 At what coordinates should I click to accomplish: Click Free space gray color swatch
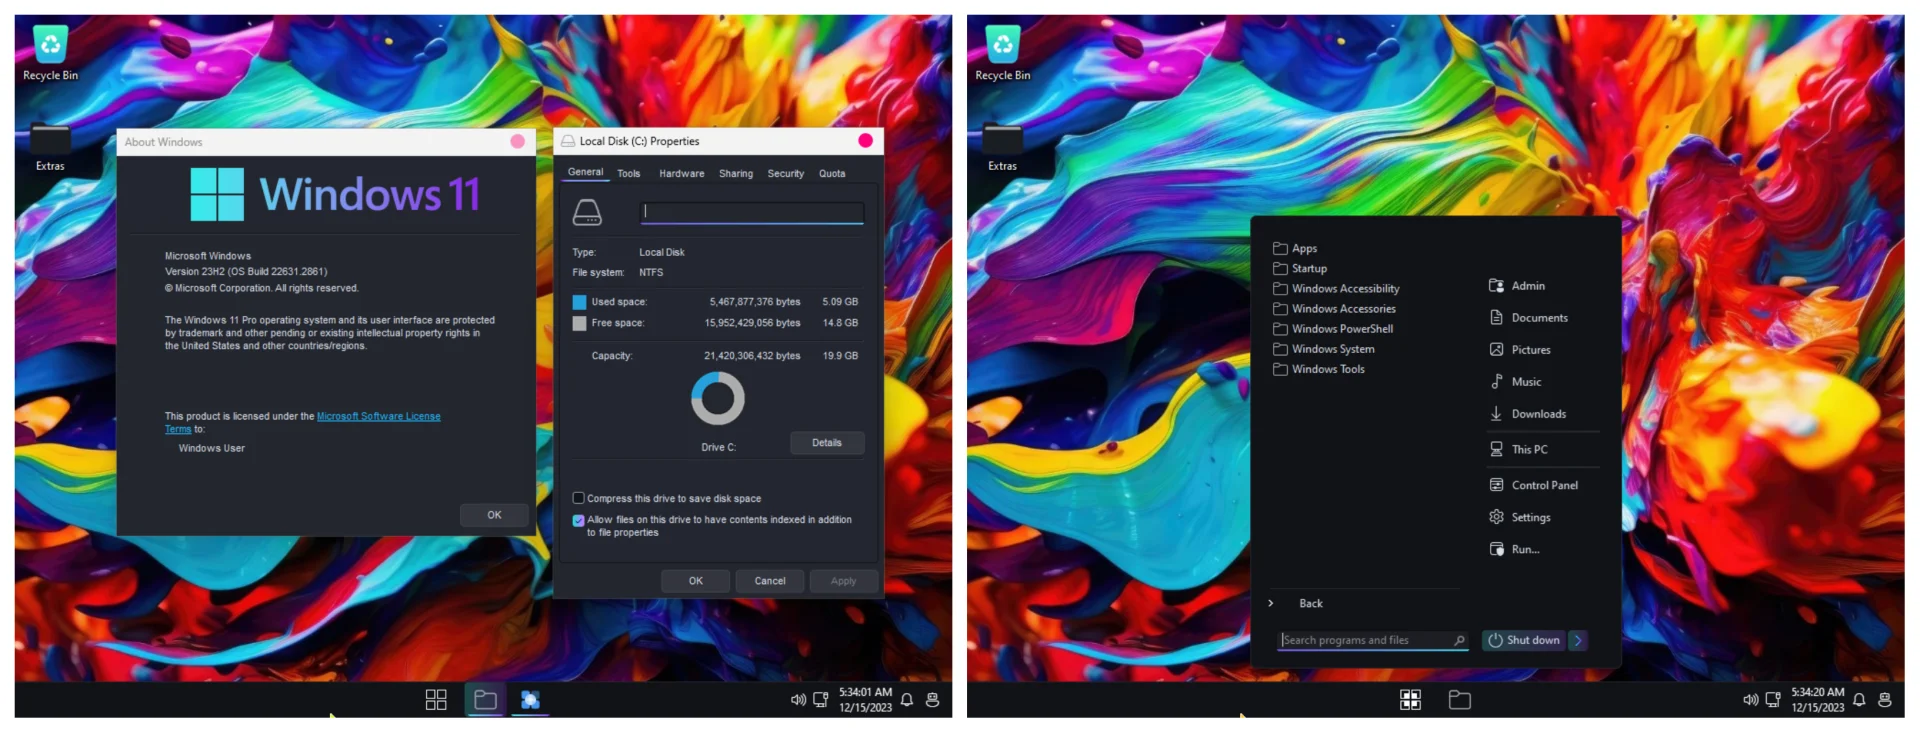[579, 323]
